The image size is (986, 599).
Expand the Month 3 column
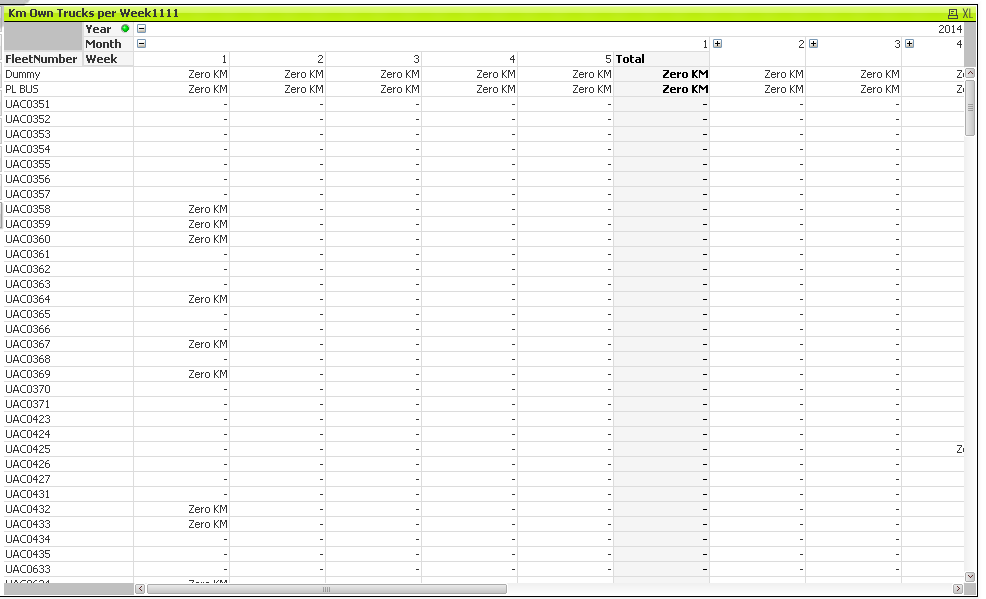click(x=814, y=43)
